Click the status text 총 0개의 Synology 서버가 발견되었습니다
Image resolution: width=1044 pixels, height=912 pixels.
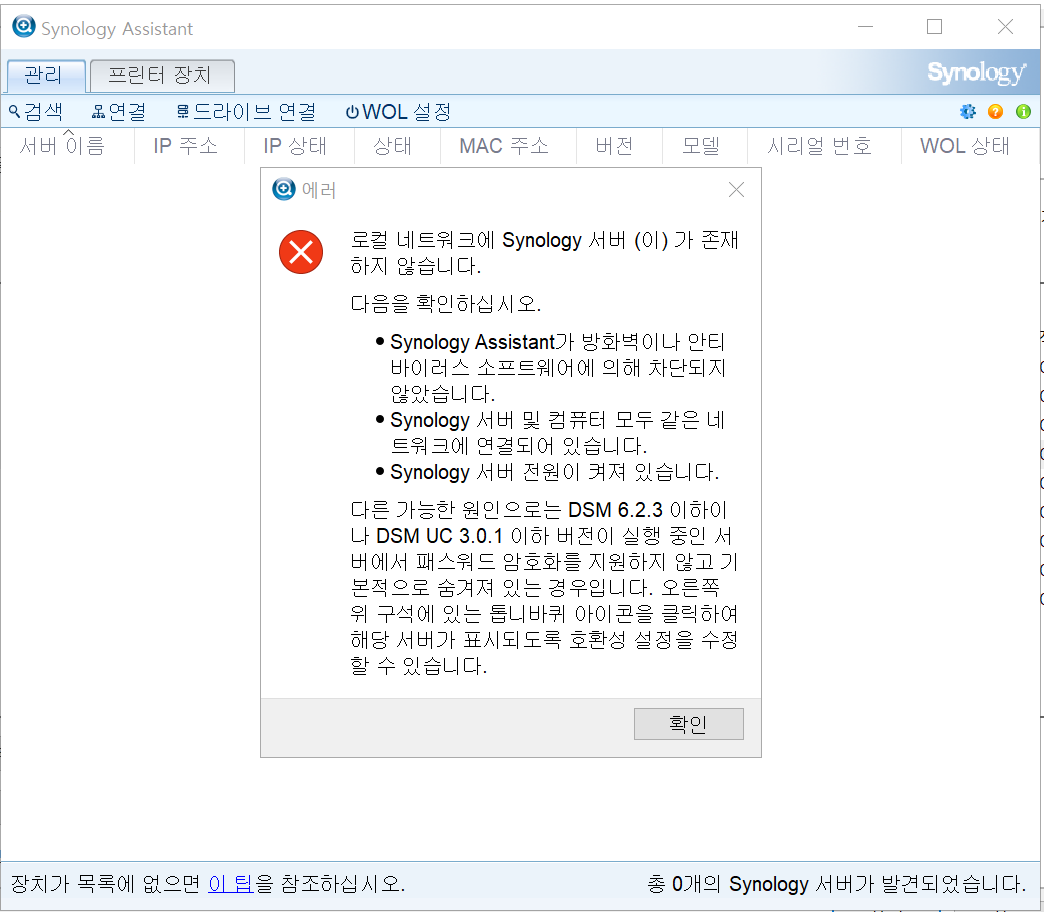tap(836, 883)
